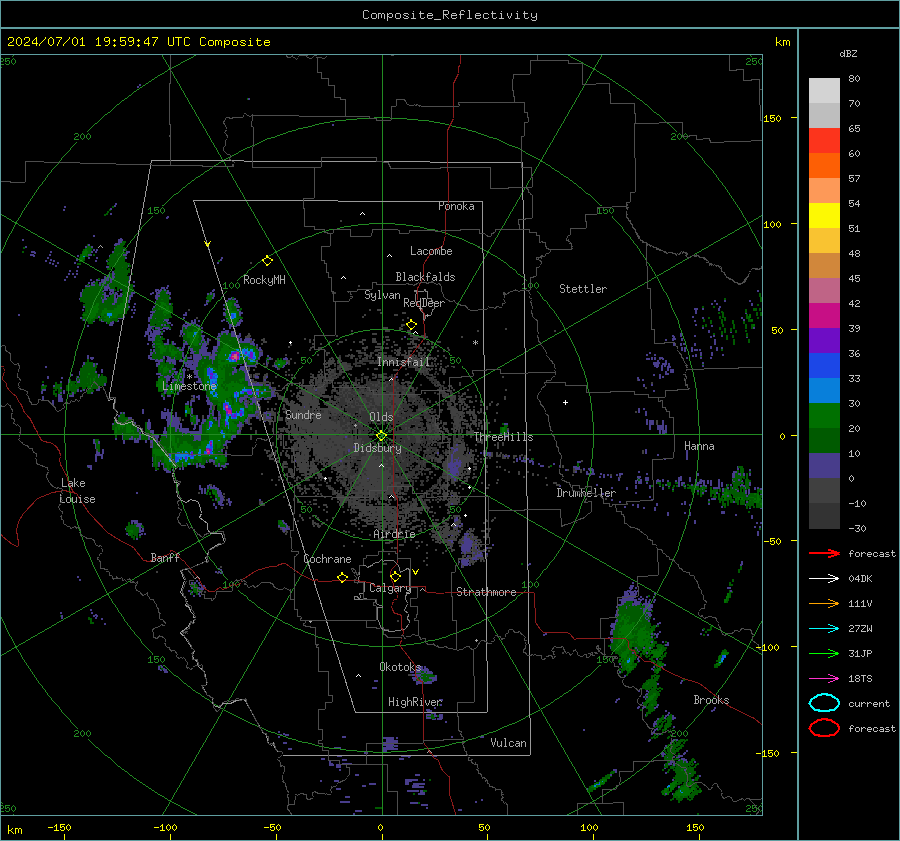Select the Didsbury label
Screen dimensions: 900x841
click(x=378, y=448)
